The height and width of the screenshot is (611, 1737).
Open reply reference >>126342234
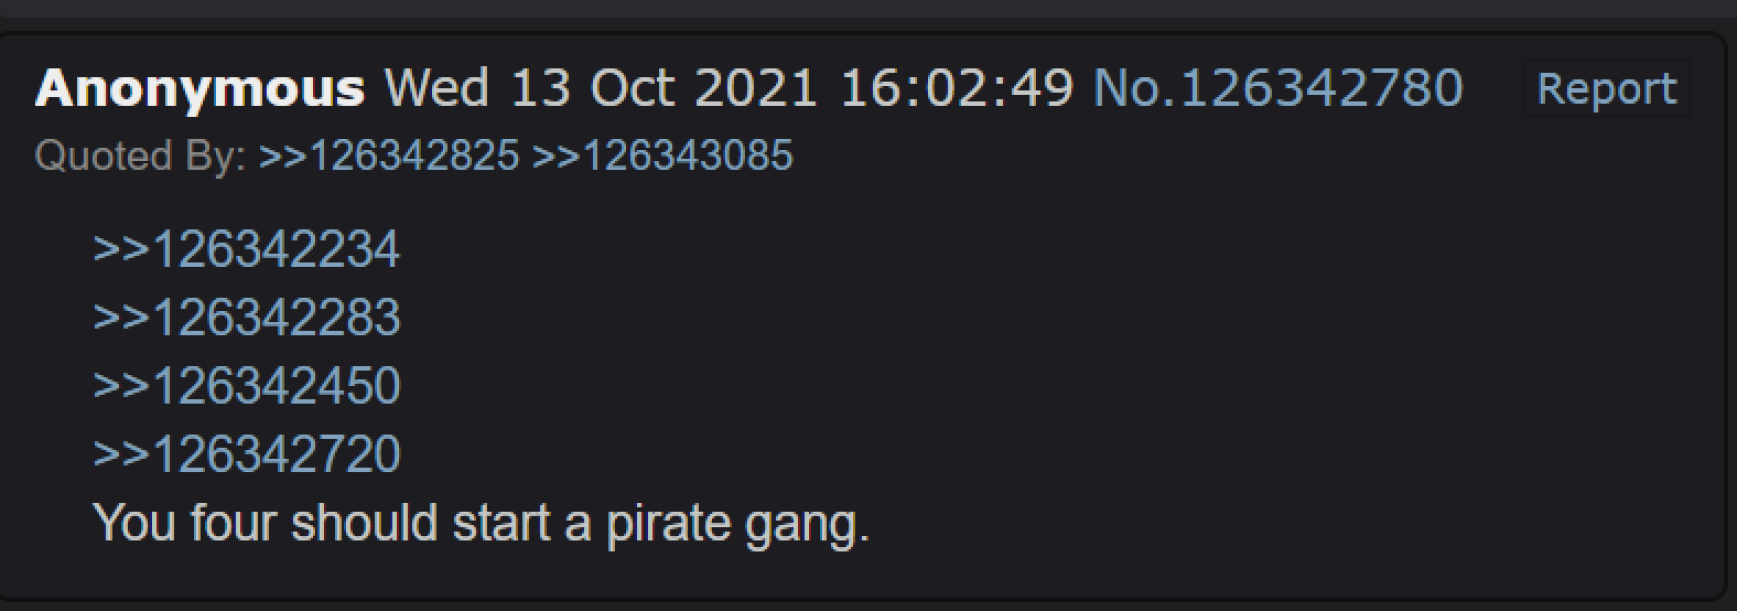click(x=246, y=249)
